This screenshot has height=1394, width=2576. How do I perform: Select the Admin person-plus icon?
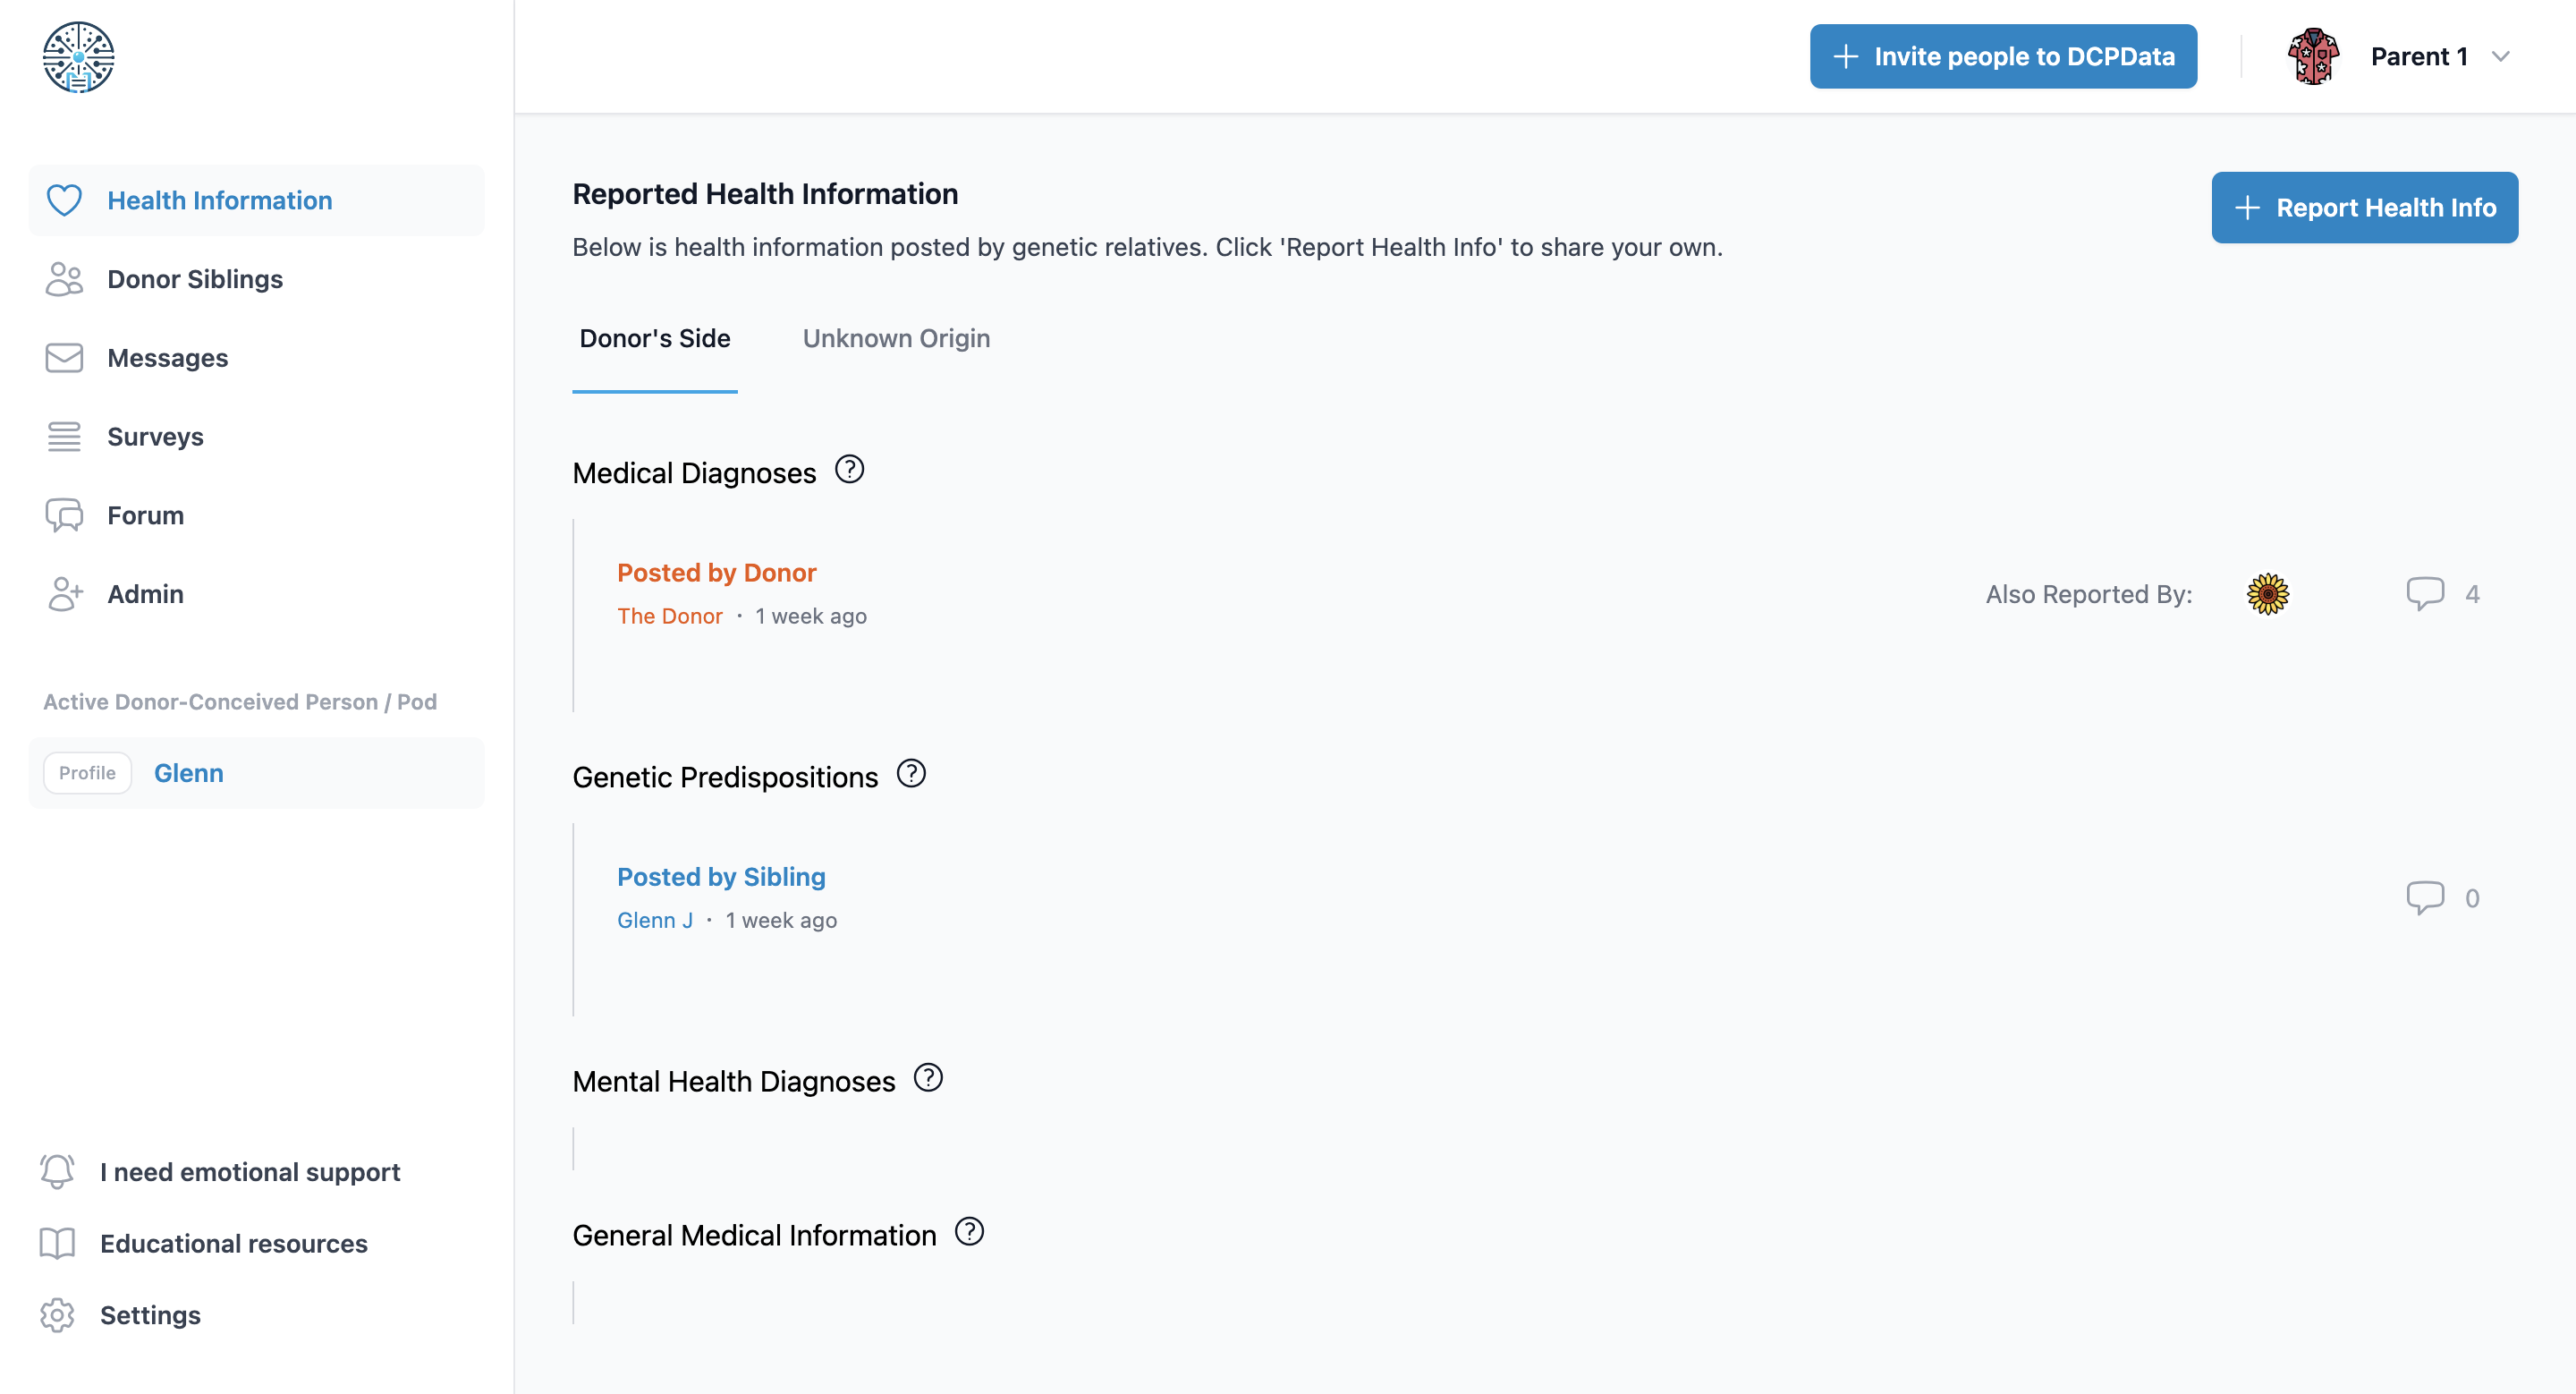coord(64,594)
